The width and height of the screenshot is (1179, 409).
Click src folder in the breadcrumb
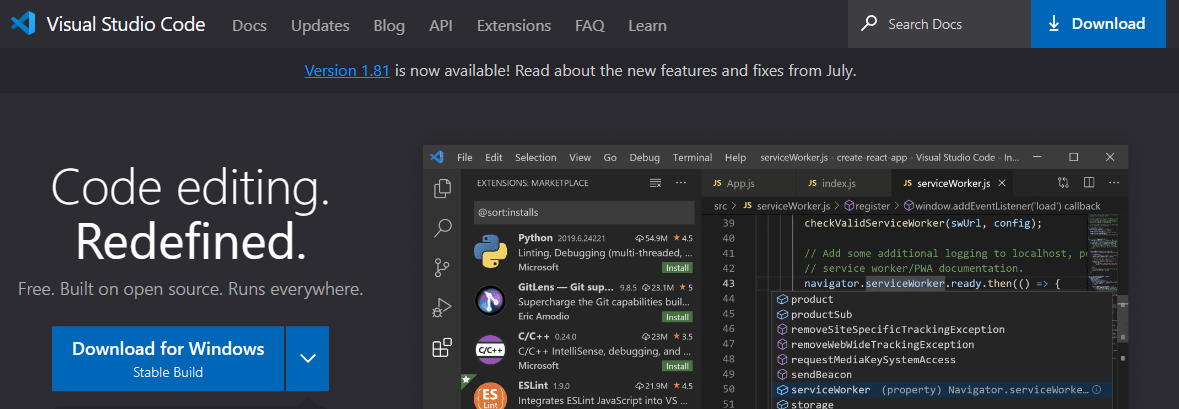720,205
